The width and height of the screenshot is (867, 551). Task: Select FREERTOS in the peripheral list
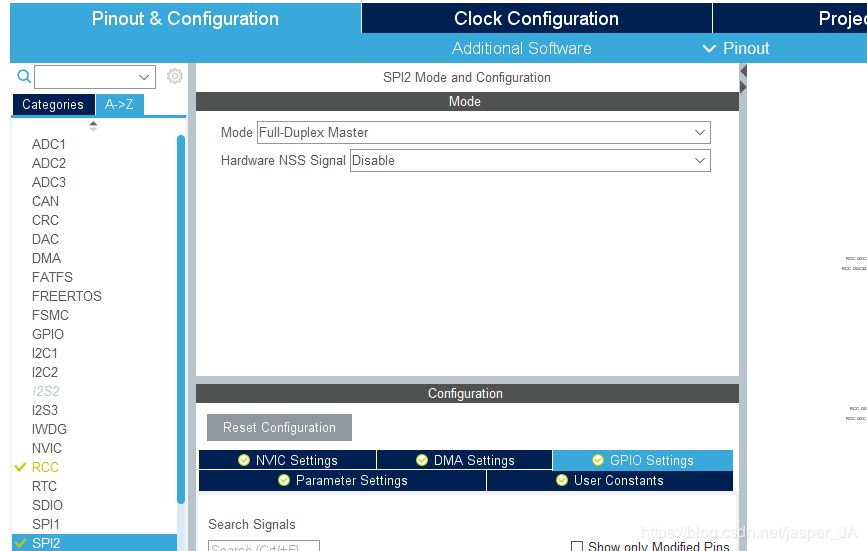point(67,296)
